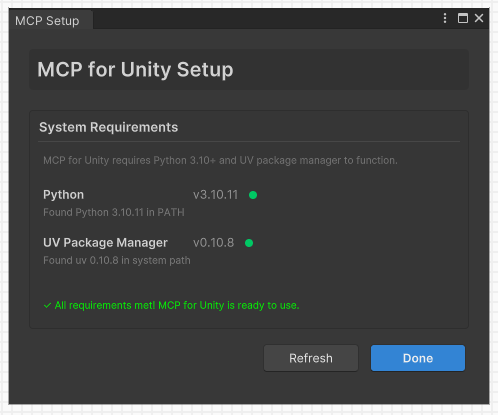Click the UV Package Manager label

(105, 243)
